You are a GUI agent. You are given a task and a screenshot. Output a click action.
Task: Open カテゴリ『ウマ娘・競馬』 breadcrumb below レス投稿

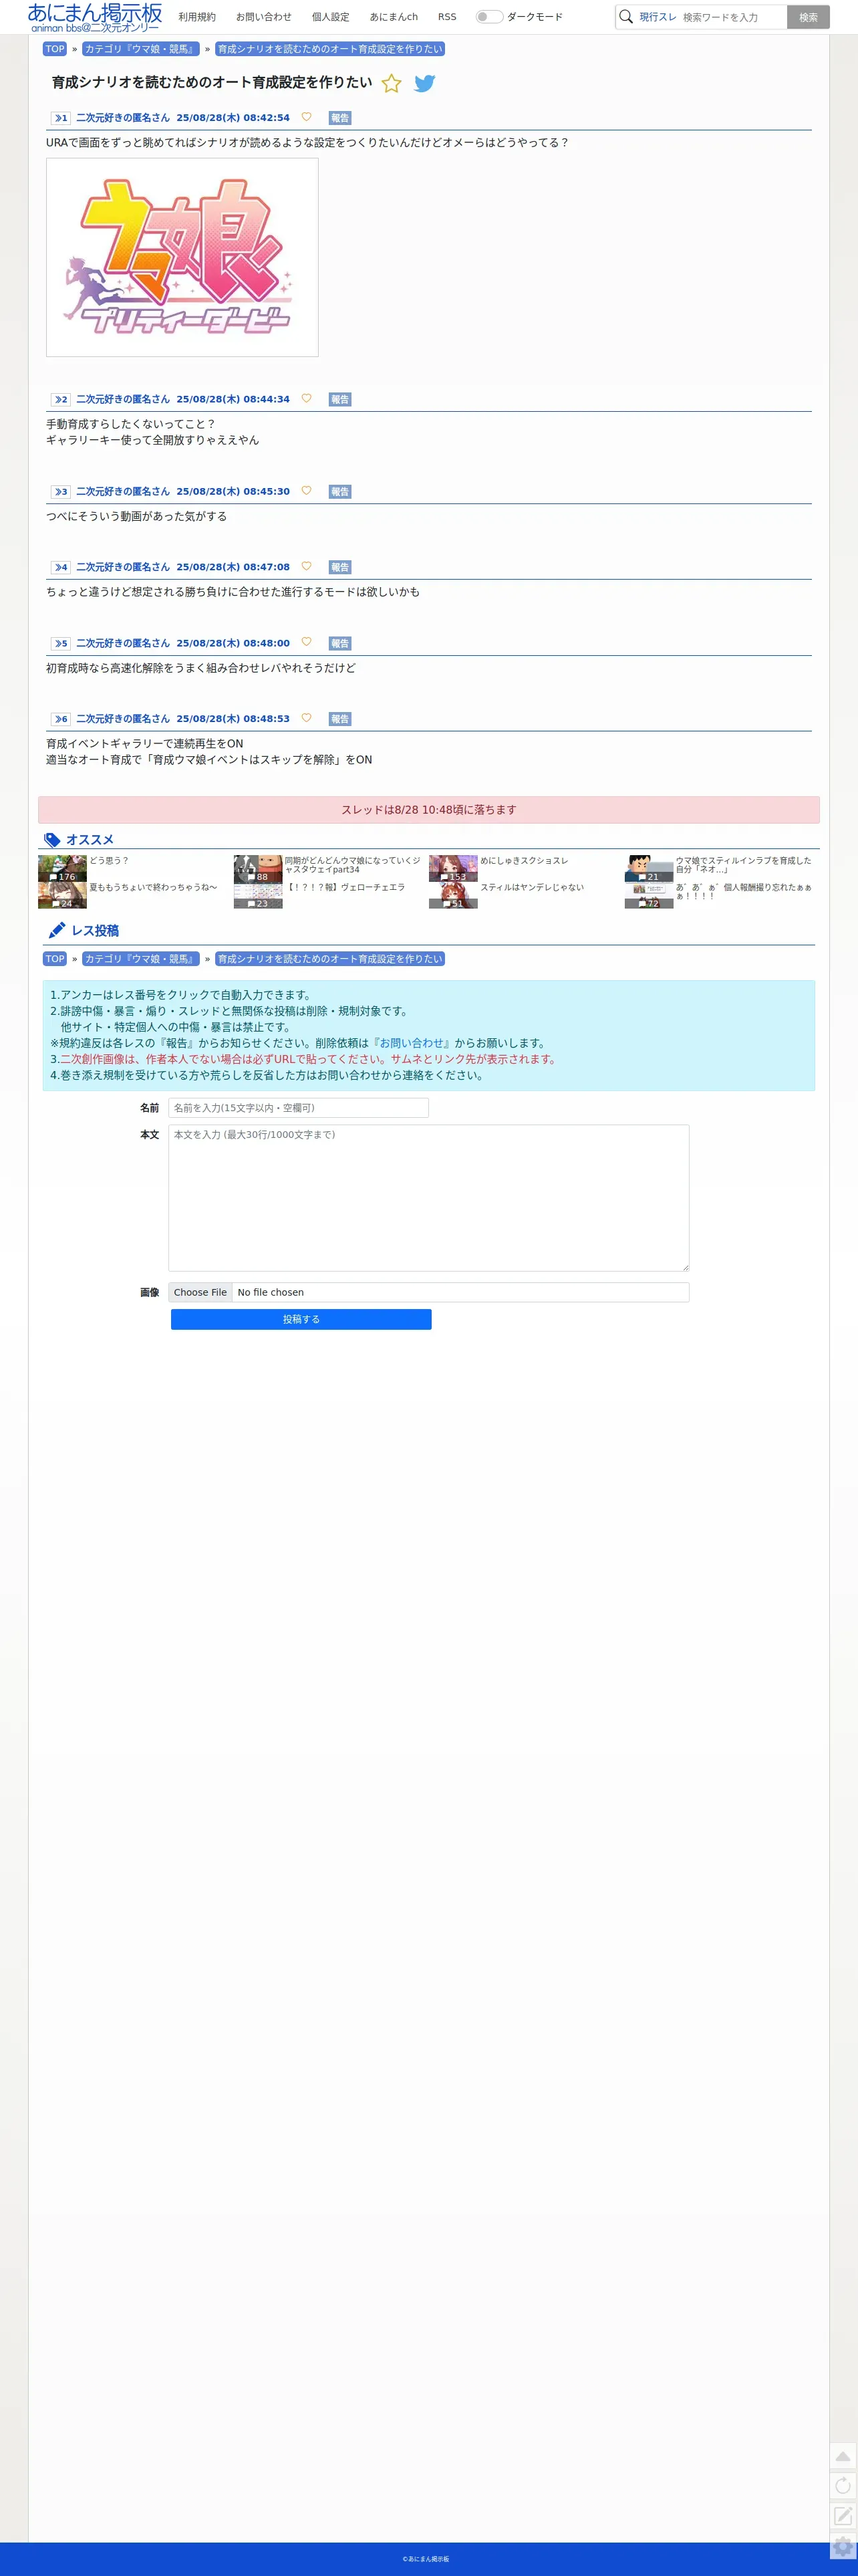(x=141, y=959)
